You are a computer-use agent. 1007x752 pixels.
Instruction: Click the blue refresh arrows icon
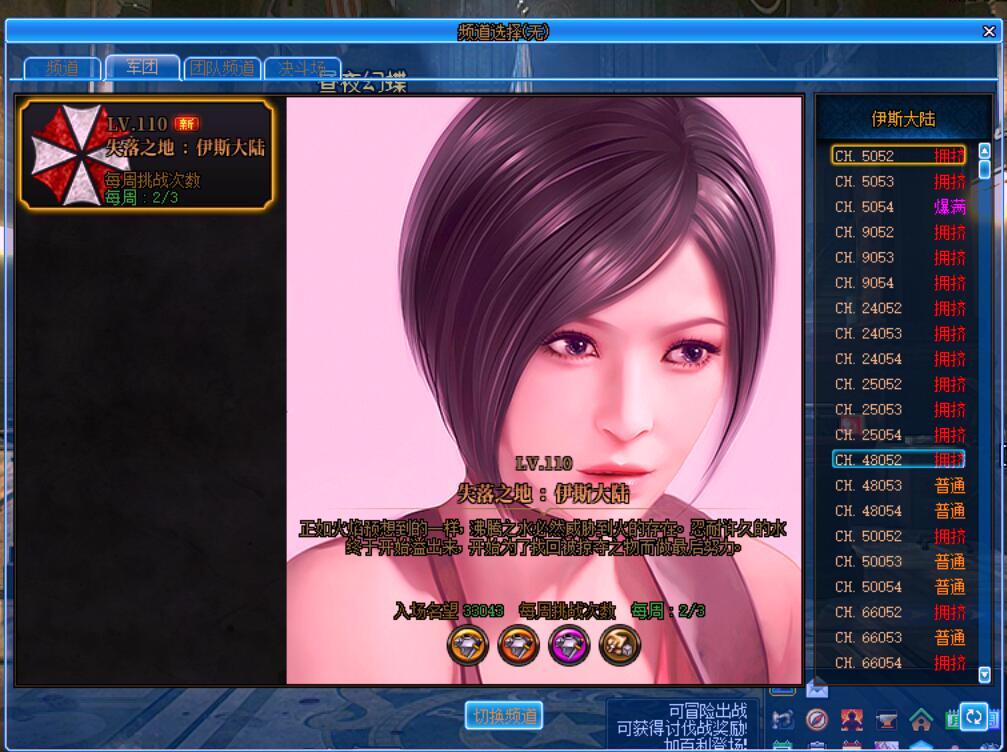974,717
